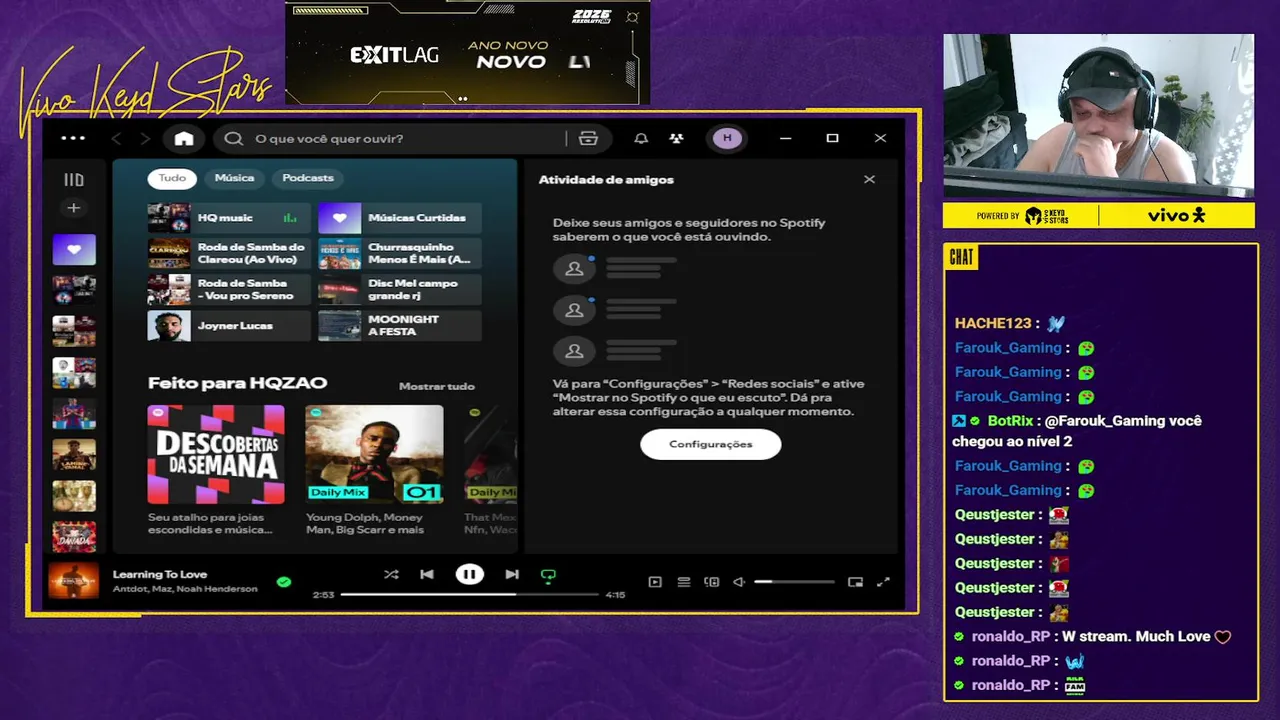Open the H profile avatar menu
Viewport: 1280px width, 720px height.
pos(727,138)
